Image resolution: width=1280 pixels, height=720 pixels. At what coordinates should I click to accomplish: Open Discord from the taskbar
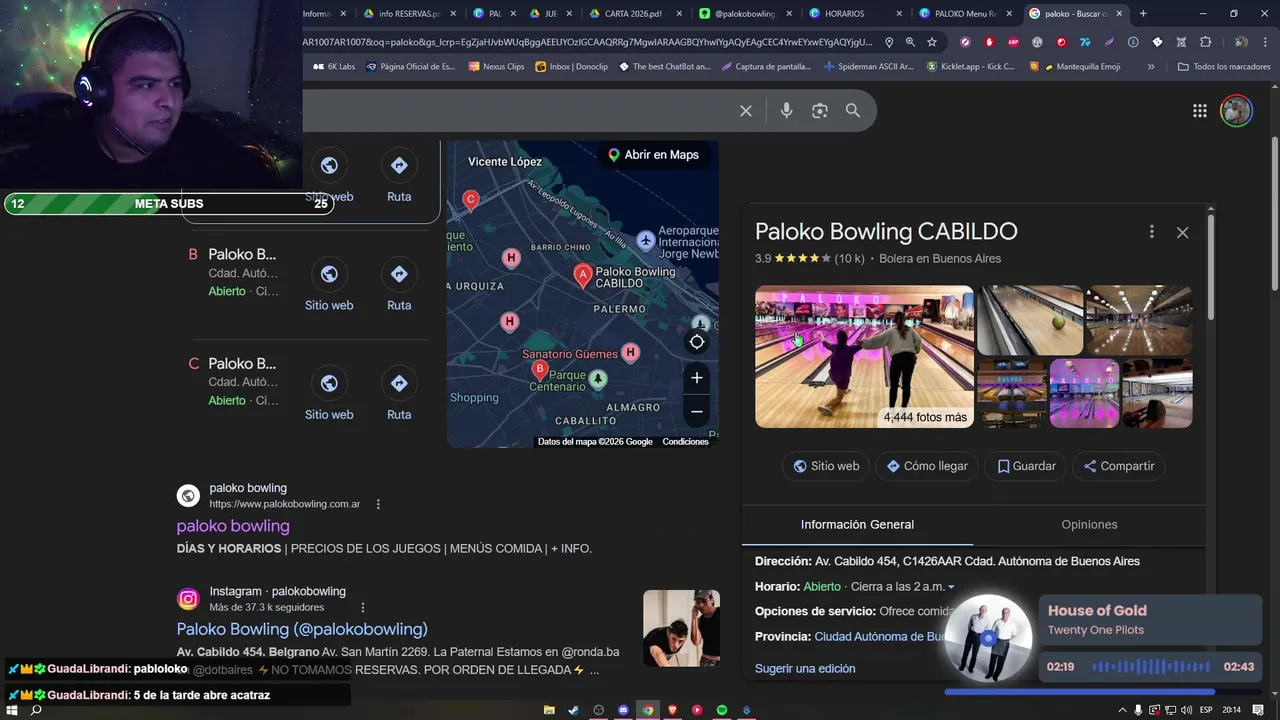623,710
